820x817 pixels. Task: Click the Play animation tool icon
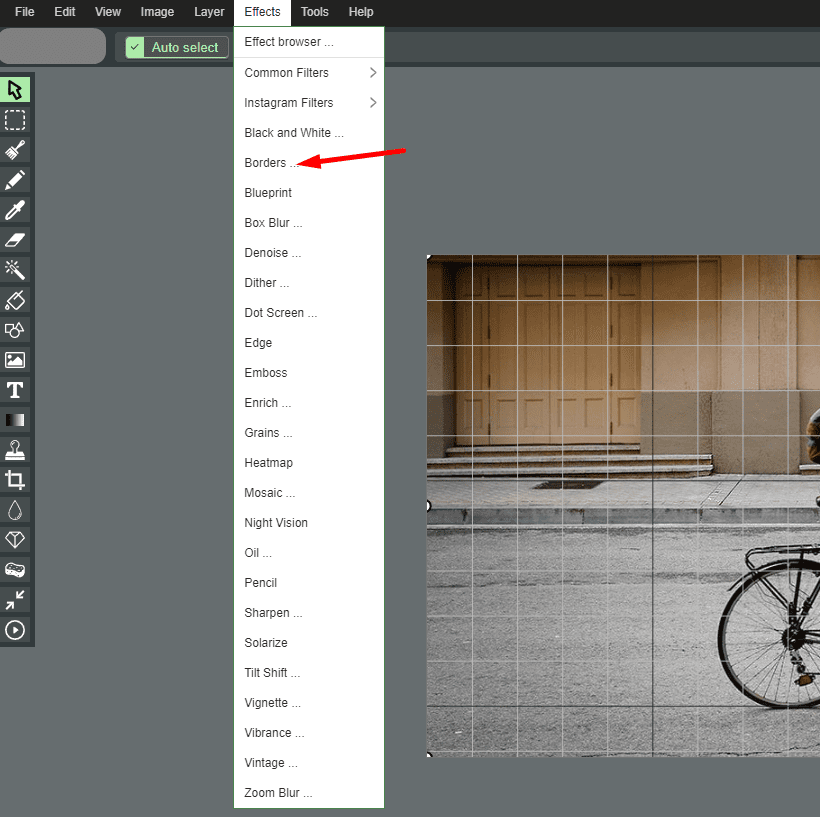pyautogui.click(x=15, y=630)
